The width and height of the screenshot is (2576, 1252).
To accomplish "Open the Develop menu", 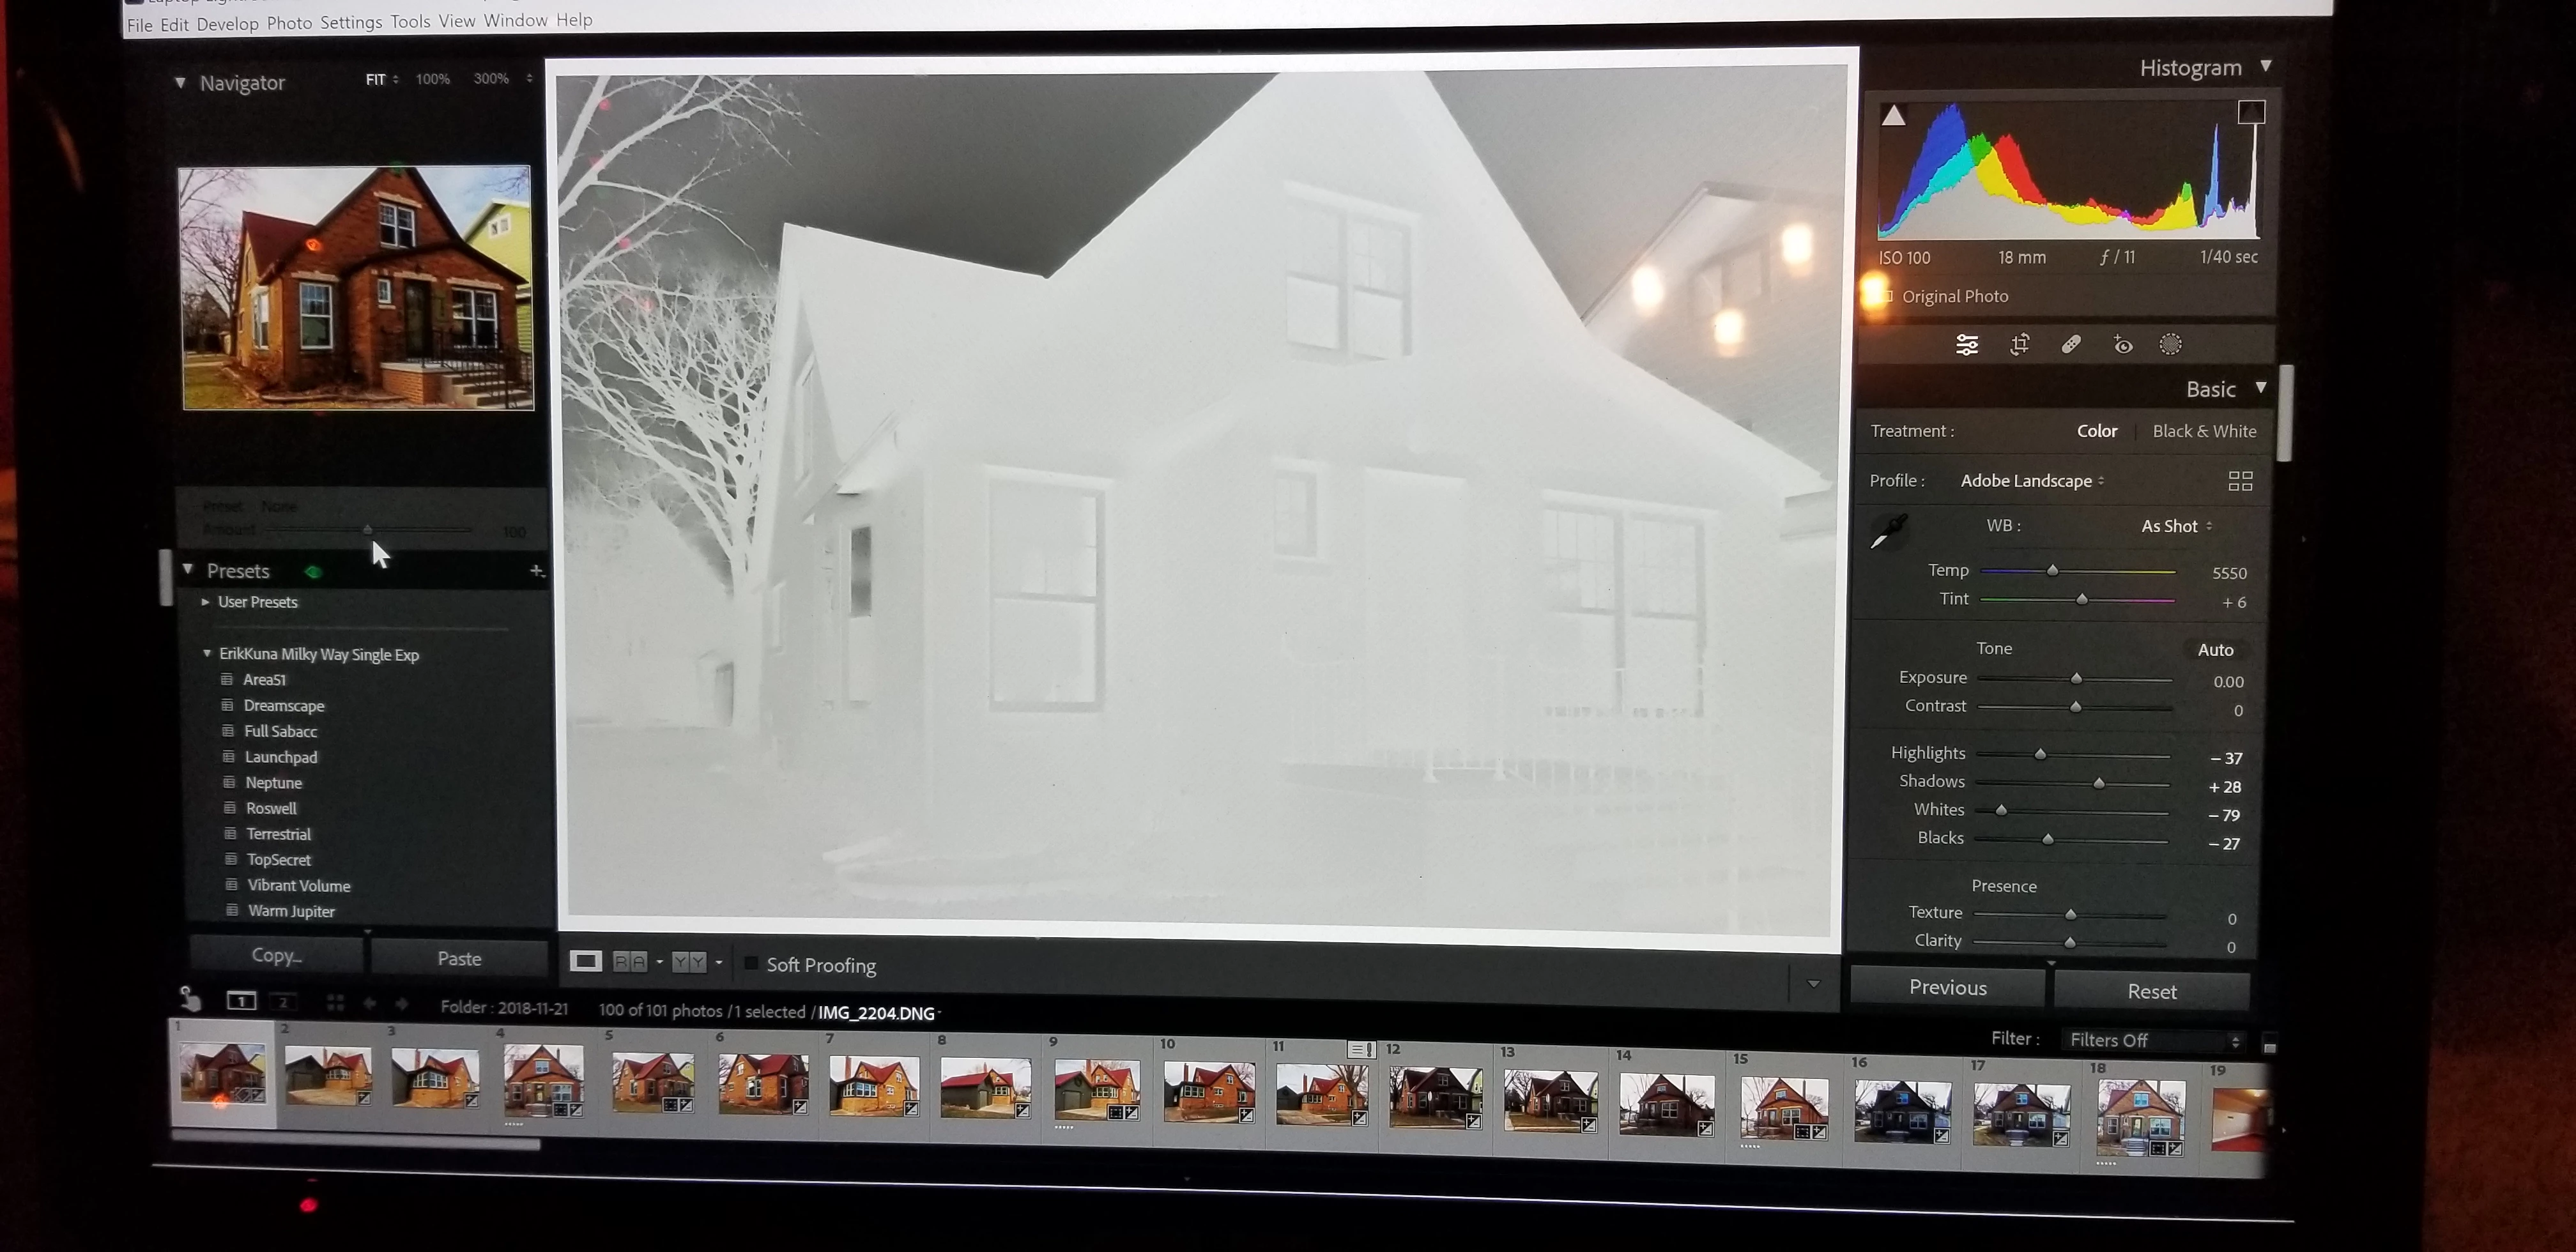I will (x=227, y=24).
